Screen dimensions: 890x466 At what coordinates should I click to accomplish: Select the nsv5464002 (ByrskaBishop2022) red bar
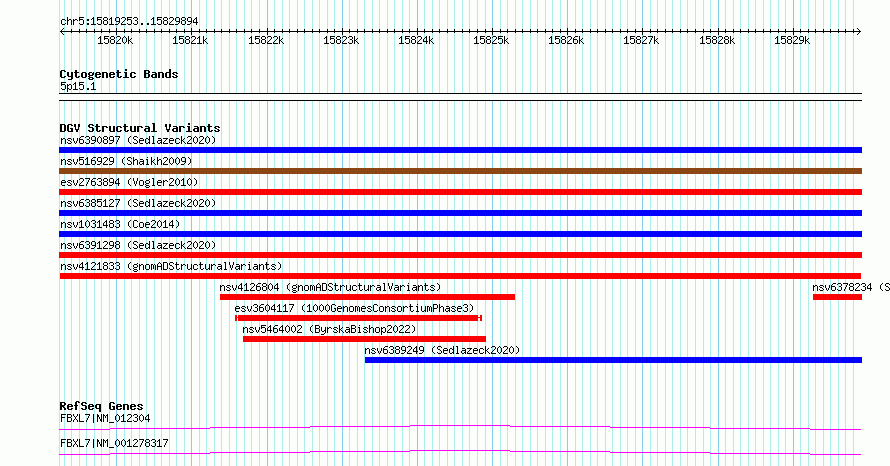pyautogui.click(x=364, y=339)
